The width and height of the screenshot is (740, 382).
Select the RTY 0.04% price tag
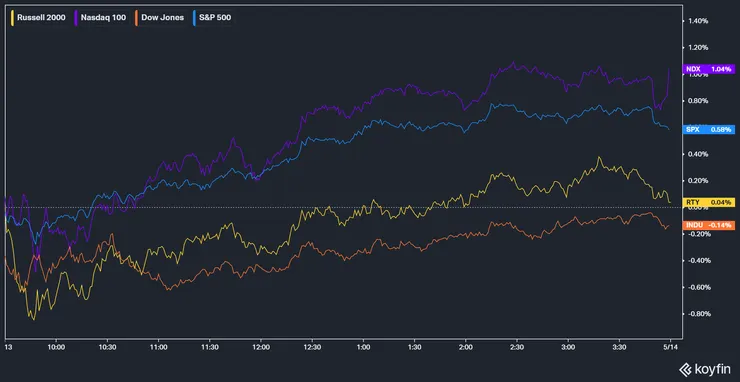(708, 202)
